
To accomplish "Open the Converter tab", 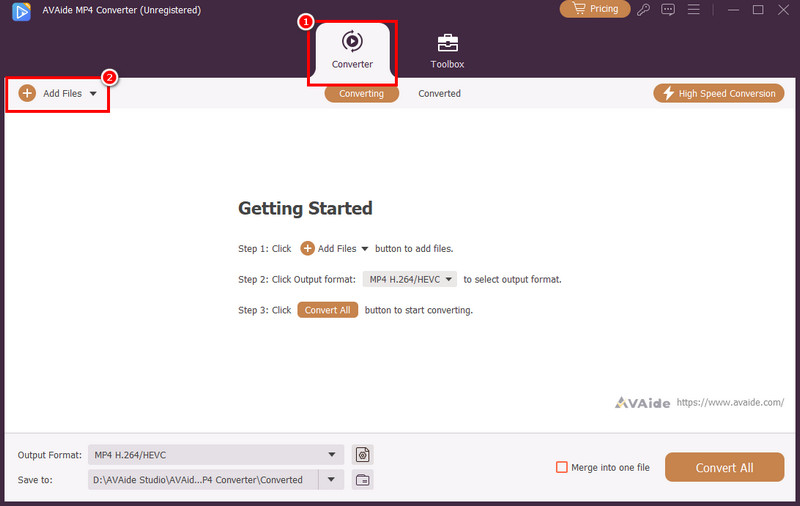I will pyautogui.click(x=352, y=50).
